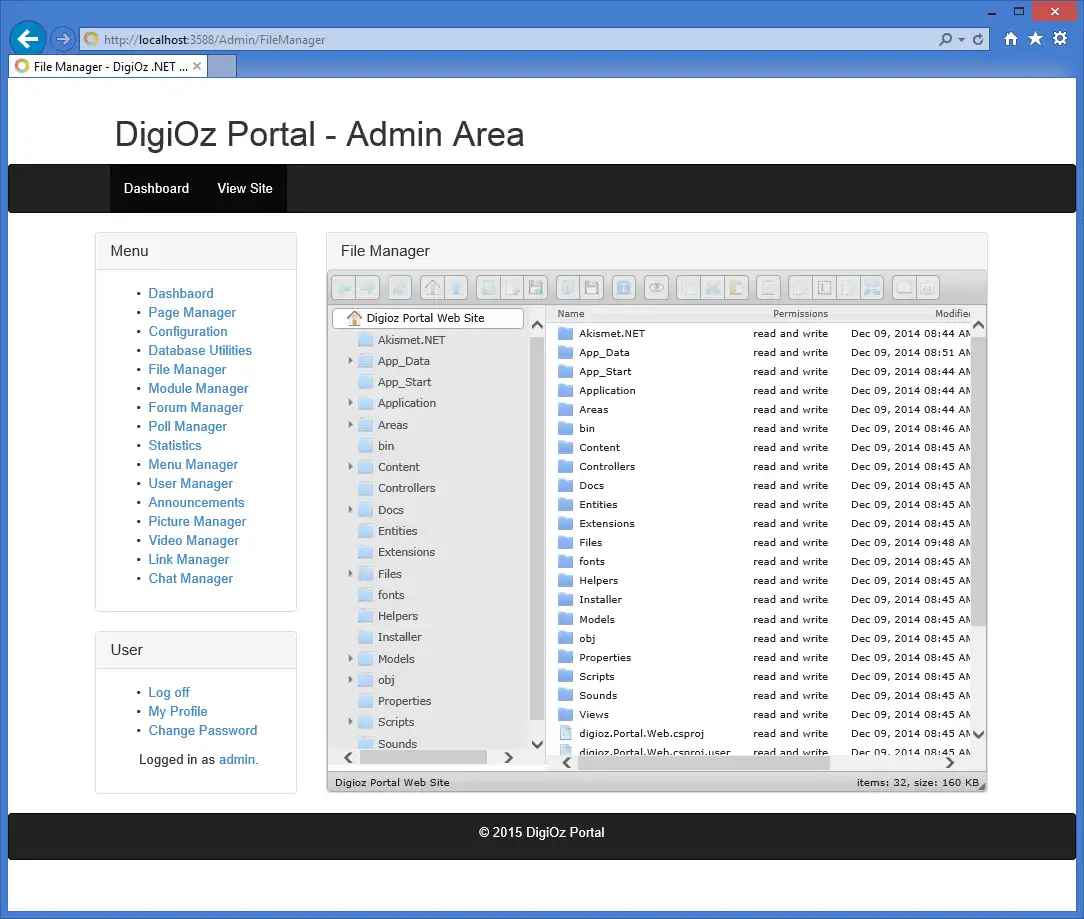The width and height of the screenshot is (1084, 919).
Task: Click the reload icon beside the Forward arrow
Action: click(400, 288)
